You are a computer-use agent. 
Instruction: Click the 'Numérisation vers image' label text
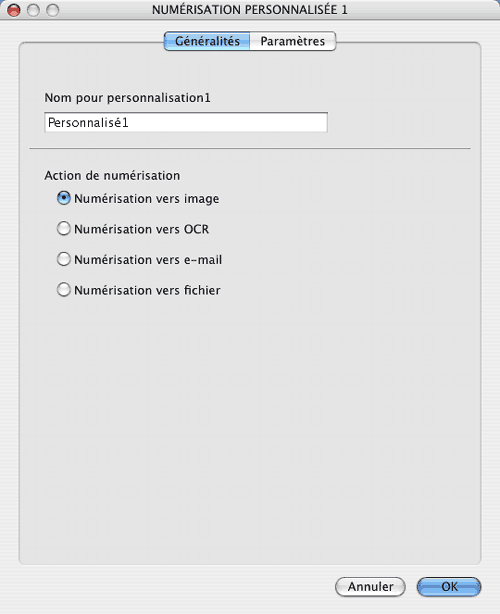point(146,199)
